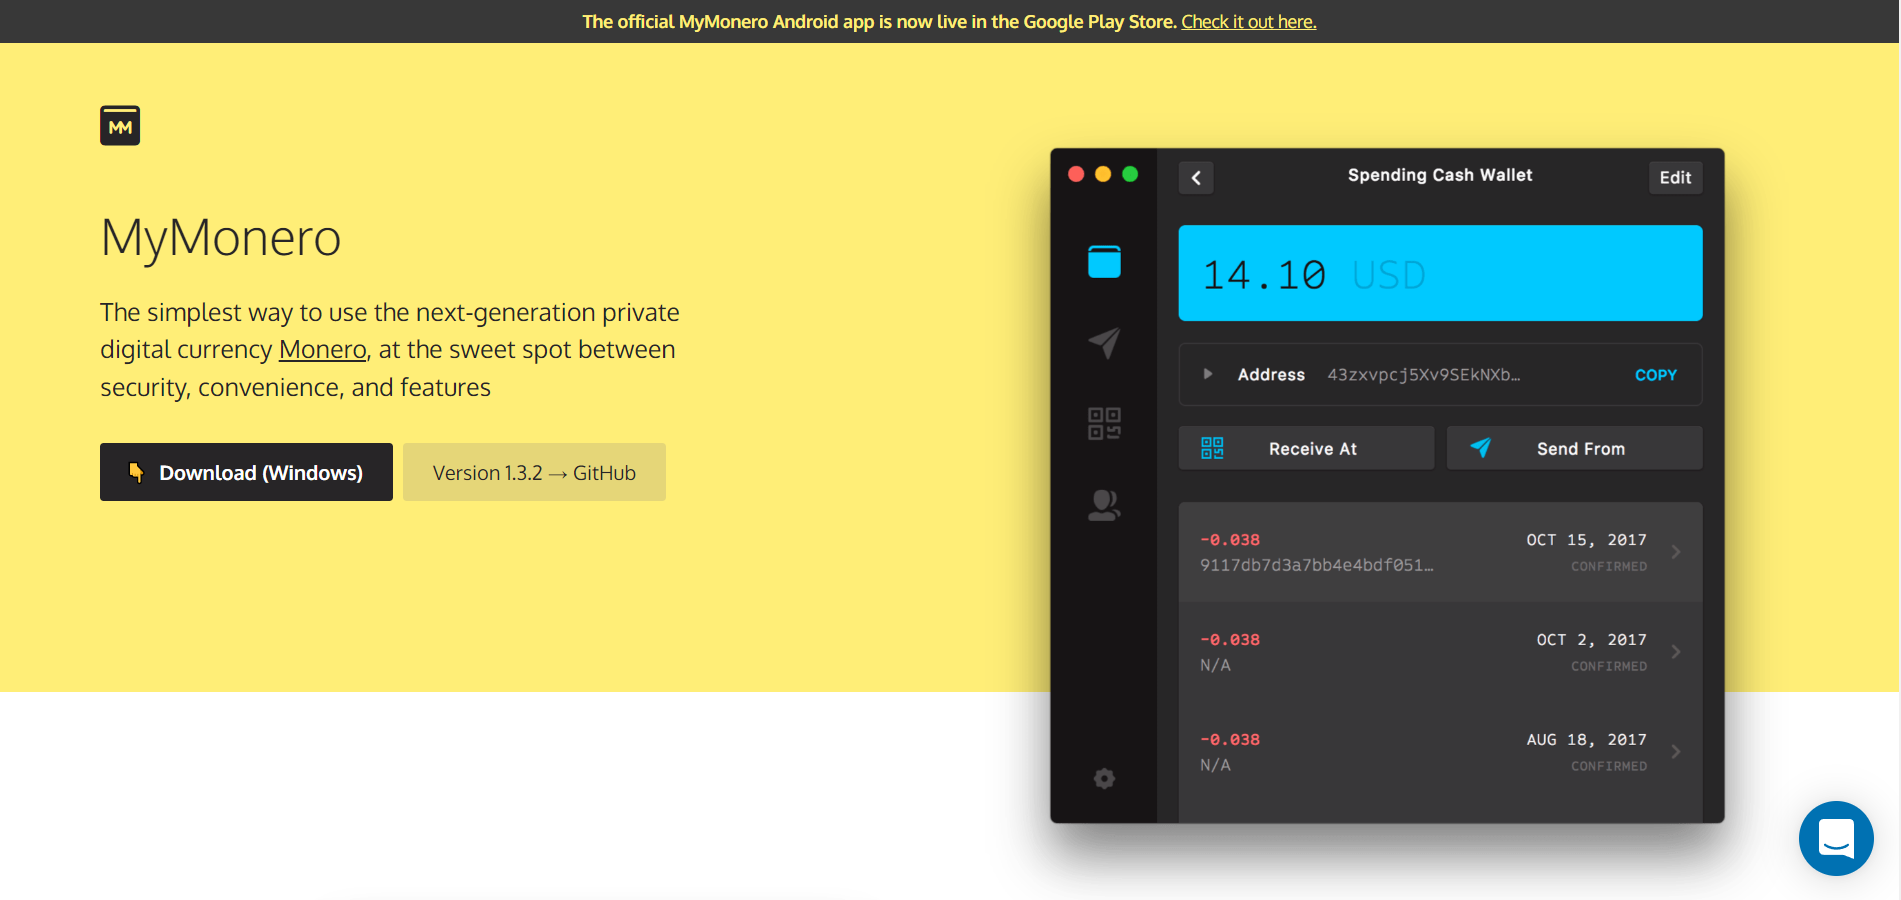Click transaction hash 9117db7d3a7bb4e4bdf051…
Screen dimensions: 1901x900
pyautogui.click(x=1316, y=565)
